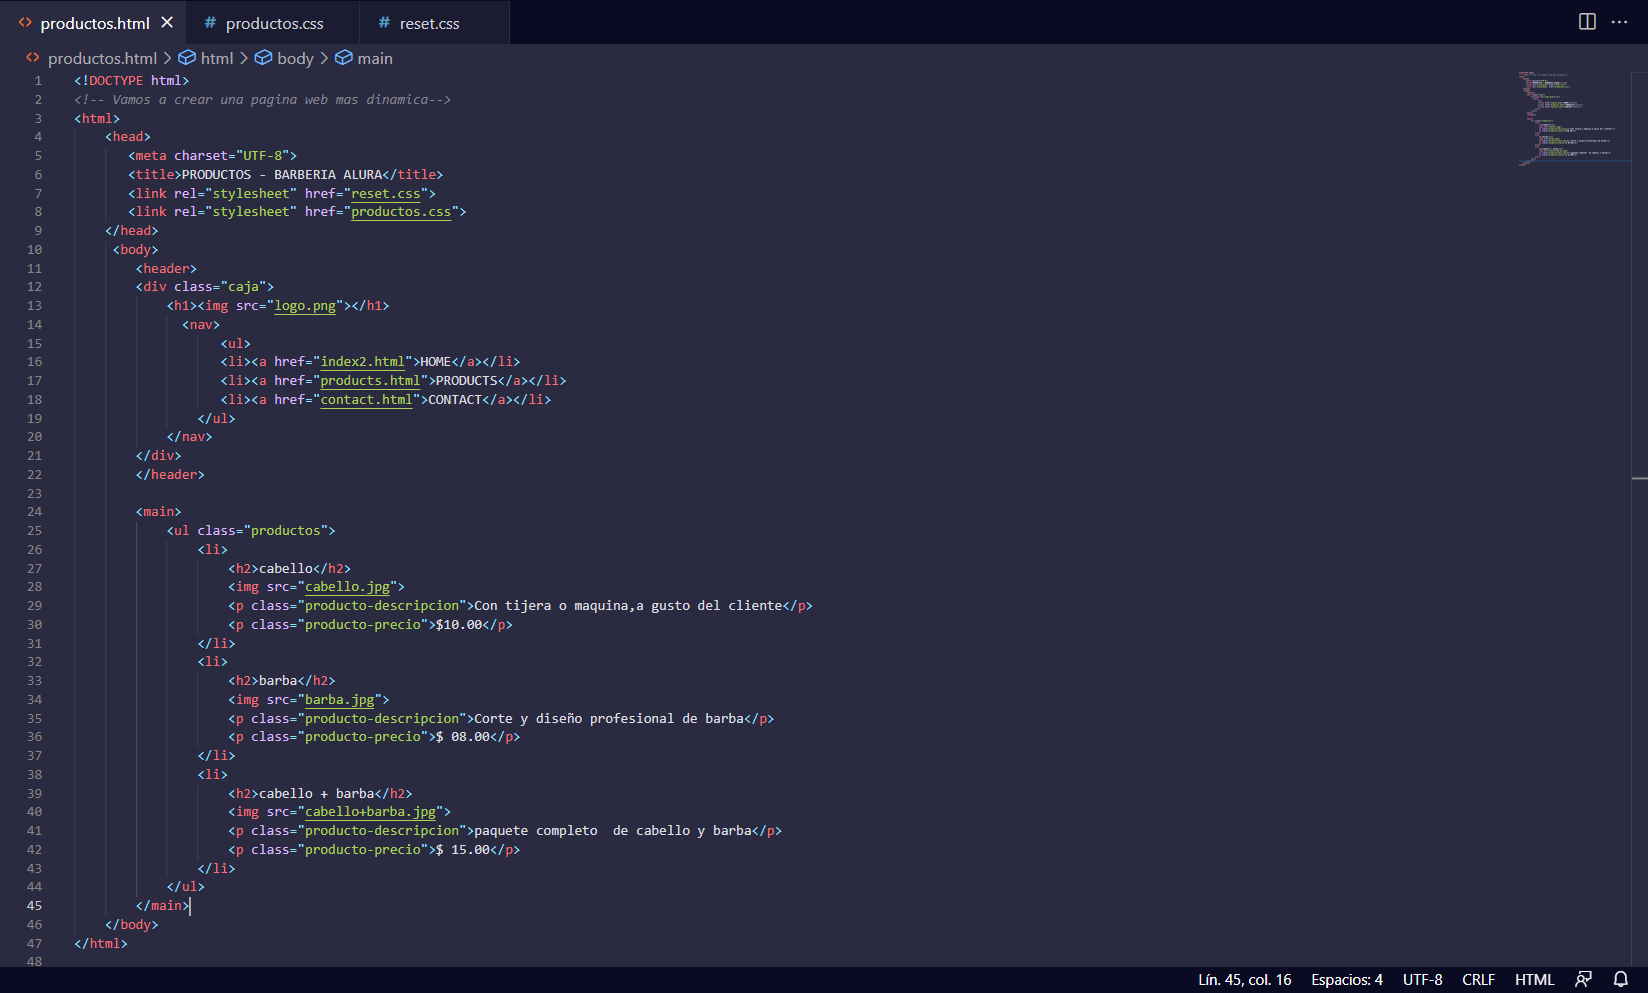This screenshot has height=993, width=1648.
Task: Open the reset.css link on line 7
Action: (386, 193)
